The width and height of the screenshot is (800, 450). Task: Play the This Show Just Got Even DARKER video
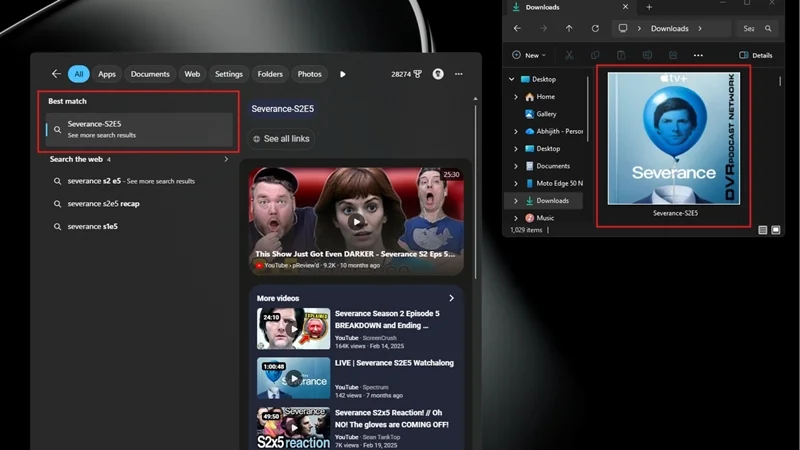pyautogui.click(x=356, y=221)
